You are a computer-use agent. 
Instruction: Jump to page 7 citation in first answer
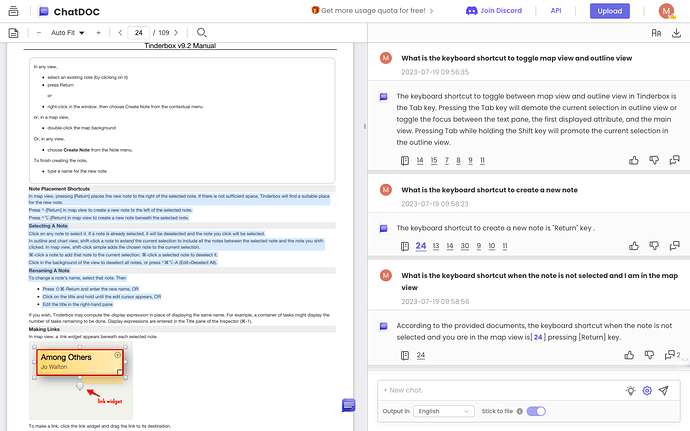click(x=447, y=161)
